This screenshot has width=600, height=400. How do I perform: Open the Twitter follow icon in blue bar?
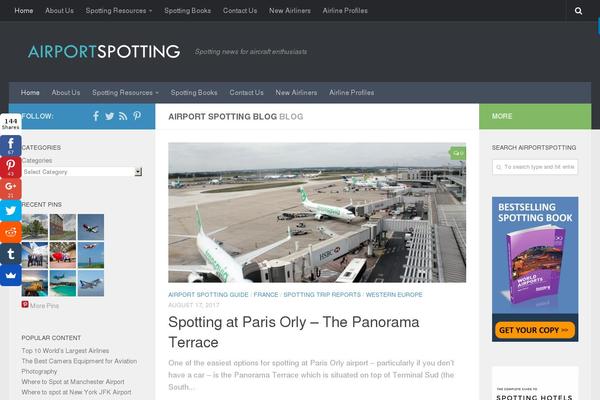(x=109, y=116)
